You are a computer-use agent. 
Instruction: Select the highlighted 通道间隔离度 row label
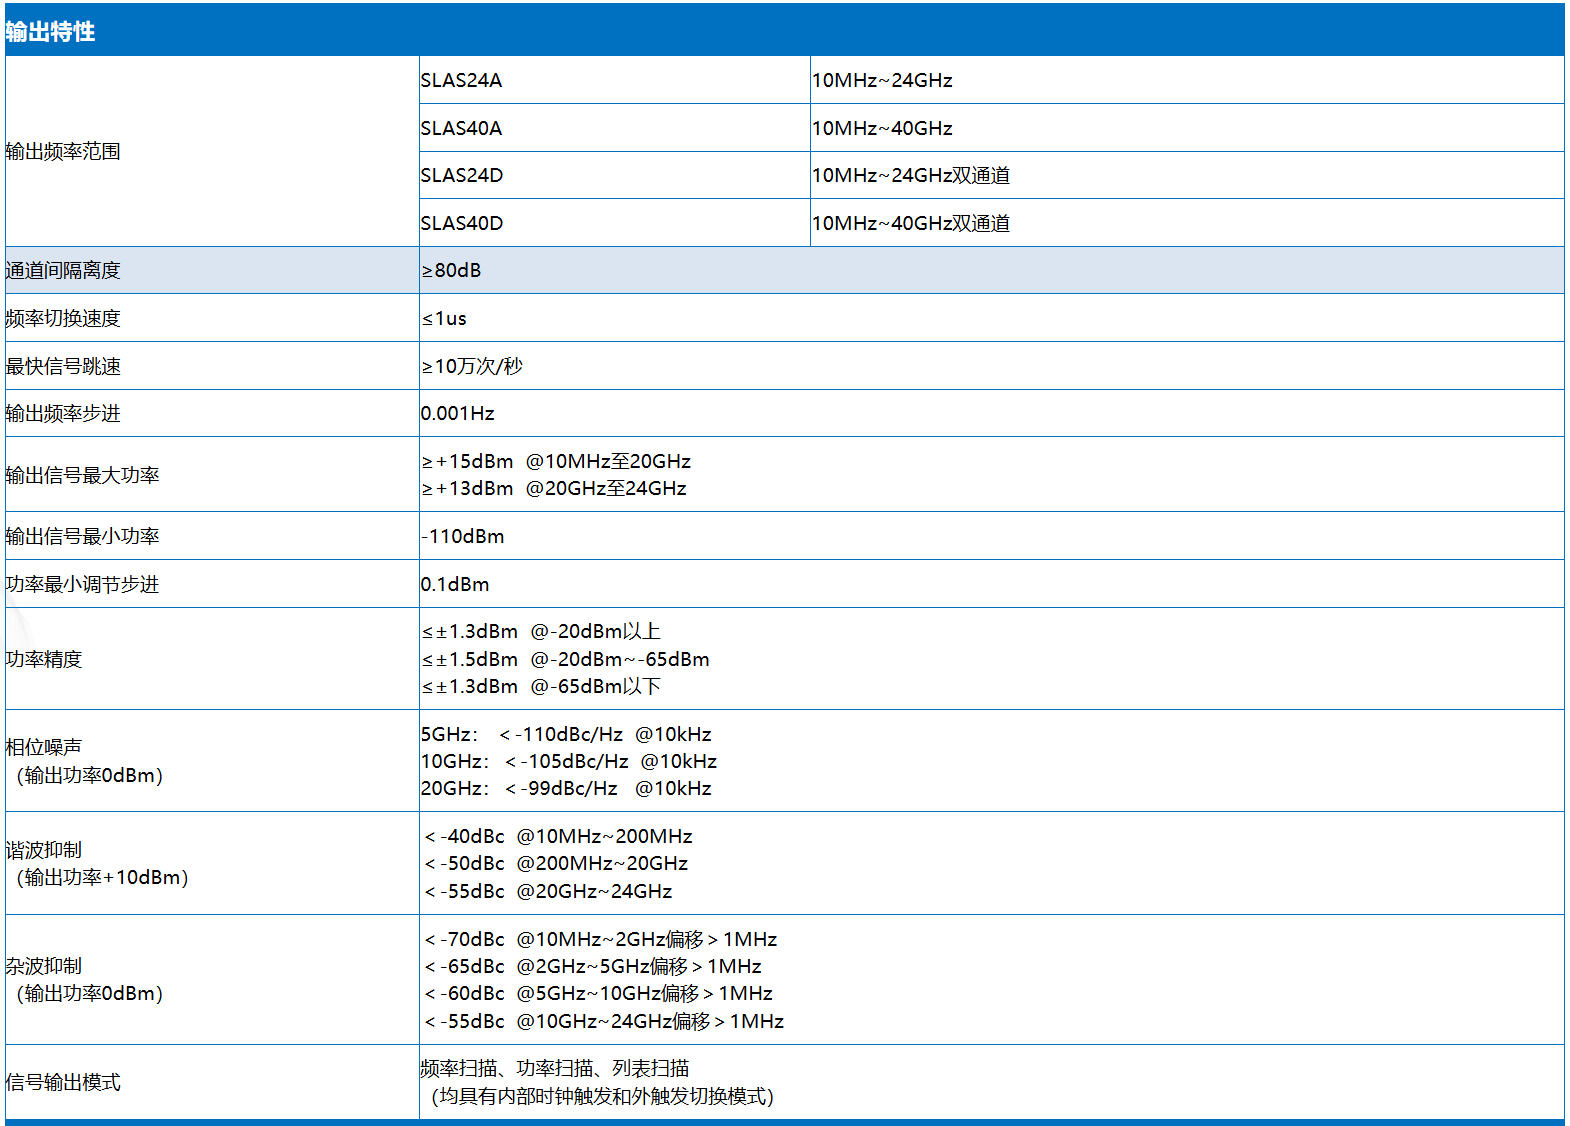pyautogui.click(x=63, y=270)
